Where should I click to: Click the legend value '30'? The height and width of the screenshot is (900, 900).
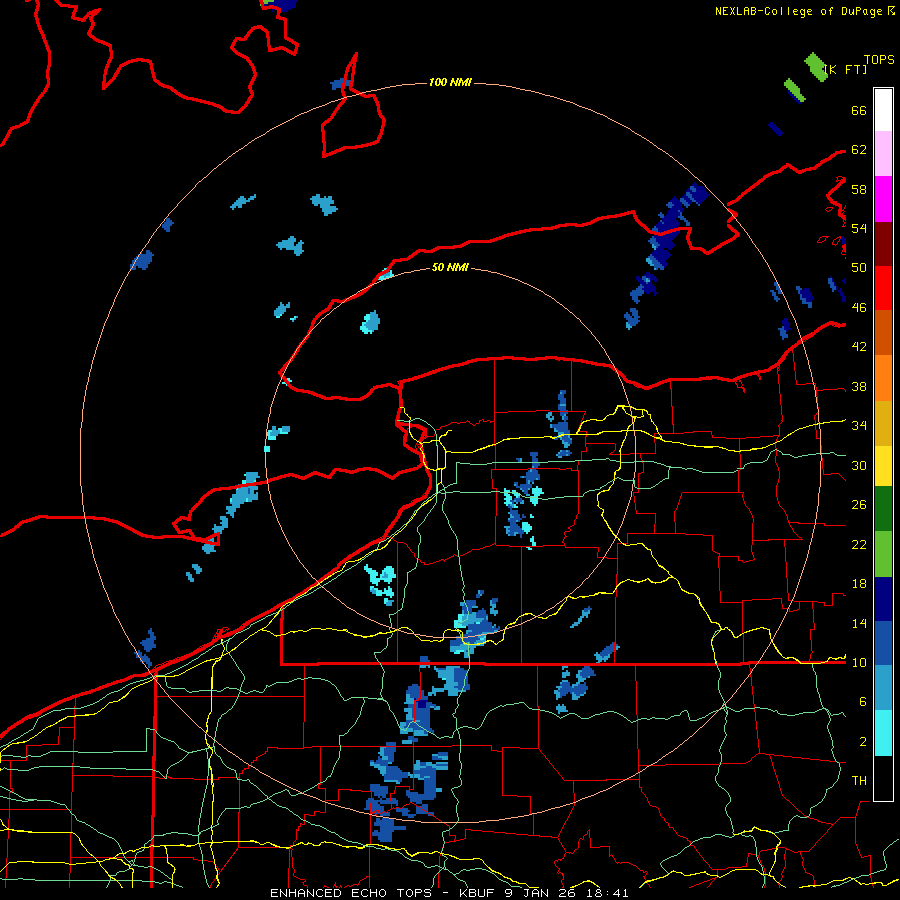[x=859, y=465]
